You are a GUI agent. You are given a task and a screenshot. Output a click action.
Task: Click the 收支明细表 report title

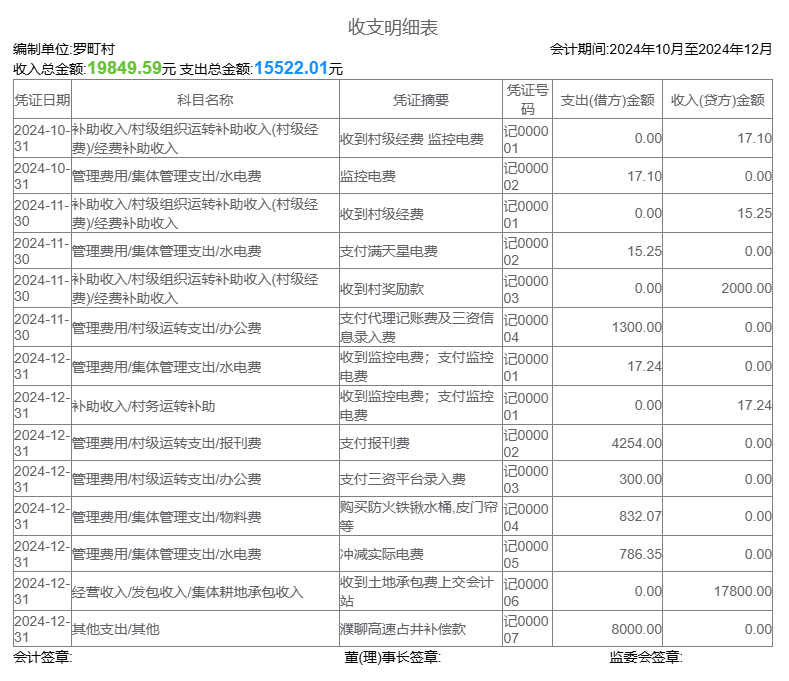pos(393,27)
